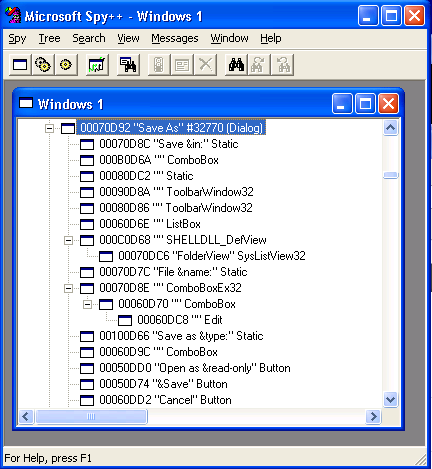This screenshot has height=469, width=432.
Task: Click the Find Next binoculars icon
Action: tap(259, 64)
